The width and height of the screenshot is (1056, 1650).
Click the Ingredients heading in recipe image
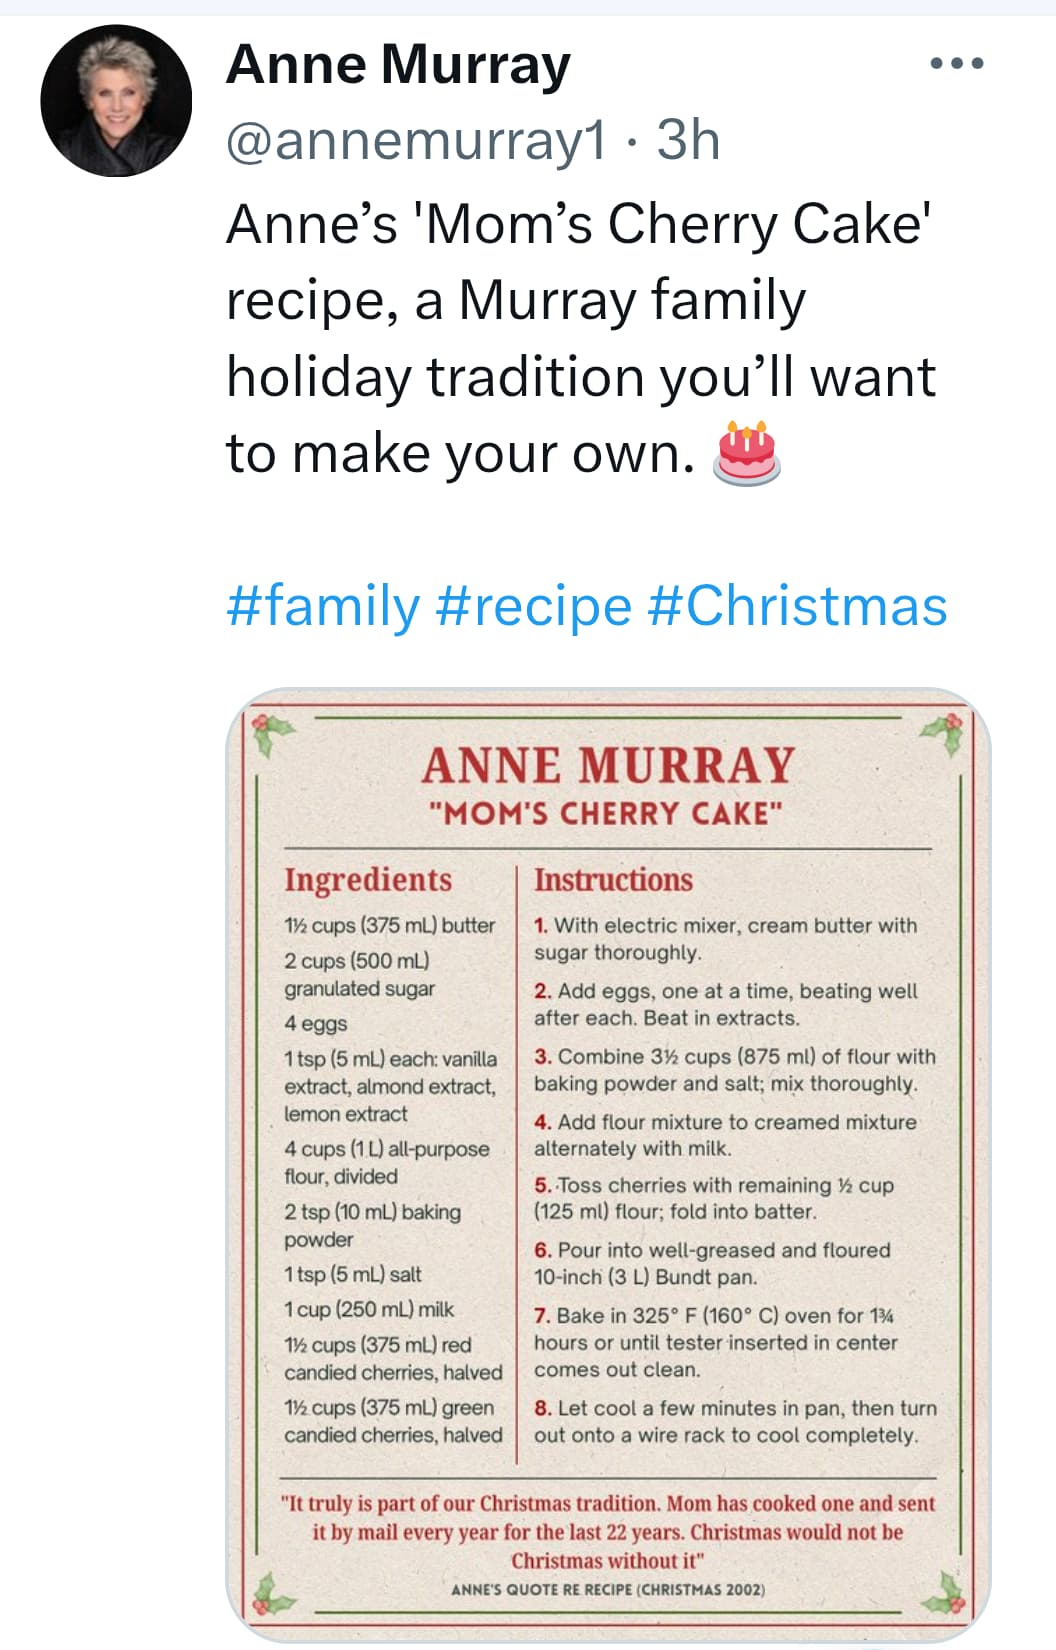pyautogui.click(x=368, y=880)
